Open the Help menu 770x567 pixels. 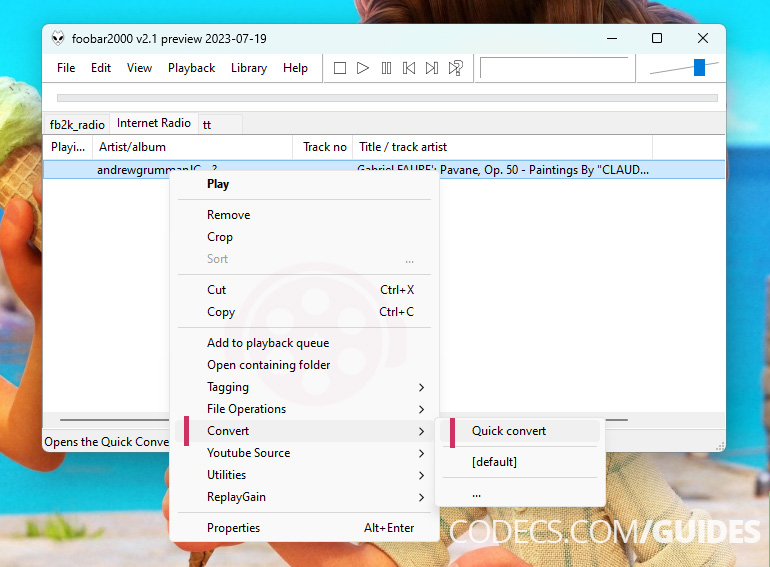click(295, 68)
